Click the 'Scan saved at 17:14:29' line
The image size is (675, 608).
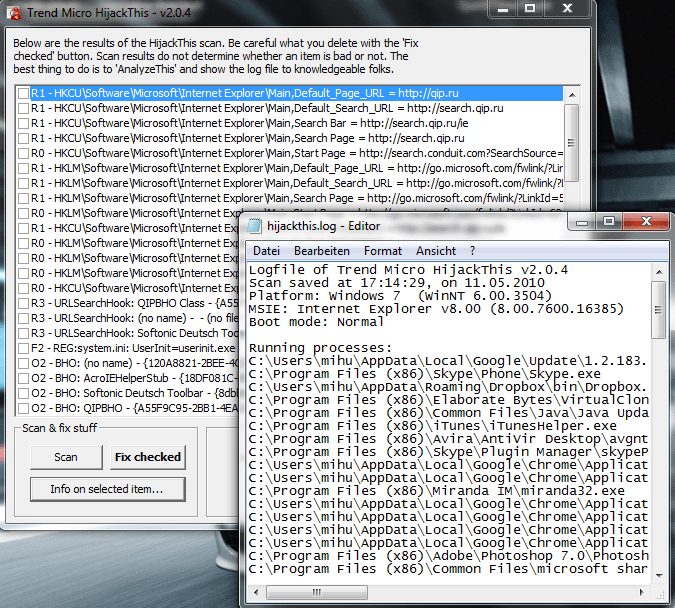396,283
